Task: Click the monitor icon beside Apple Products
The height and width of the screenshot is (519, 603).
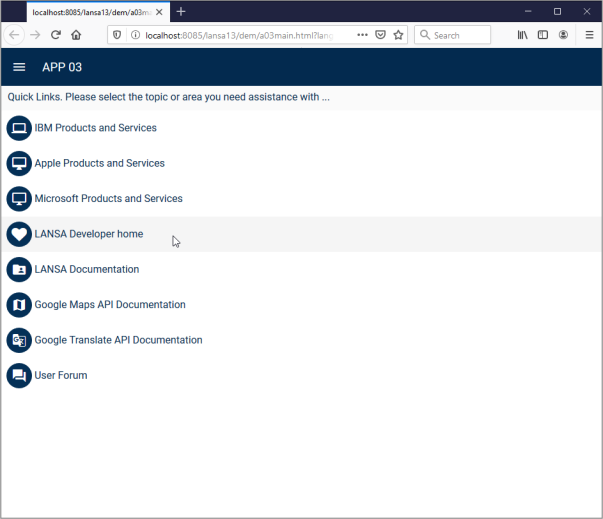Action: coord(19,163)
